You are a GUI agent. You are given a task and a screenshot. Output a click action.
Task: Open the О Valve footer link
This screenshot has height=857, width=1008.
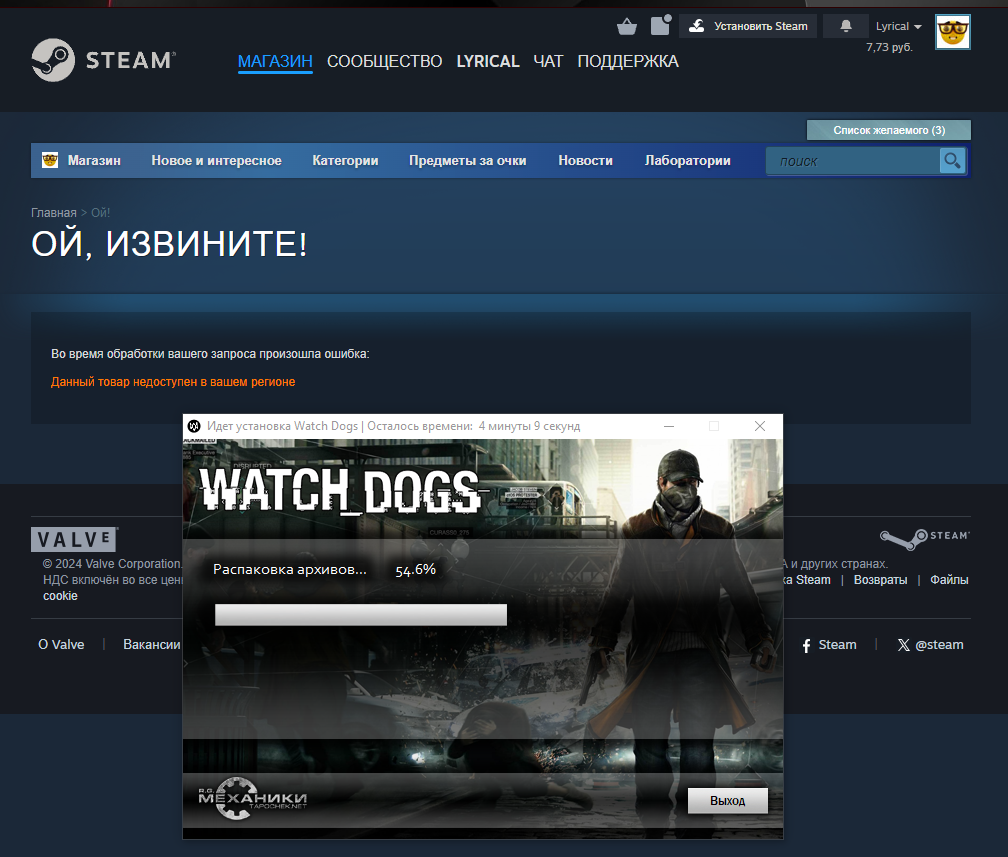click(61, 645)
